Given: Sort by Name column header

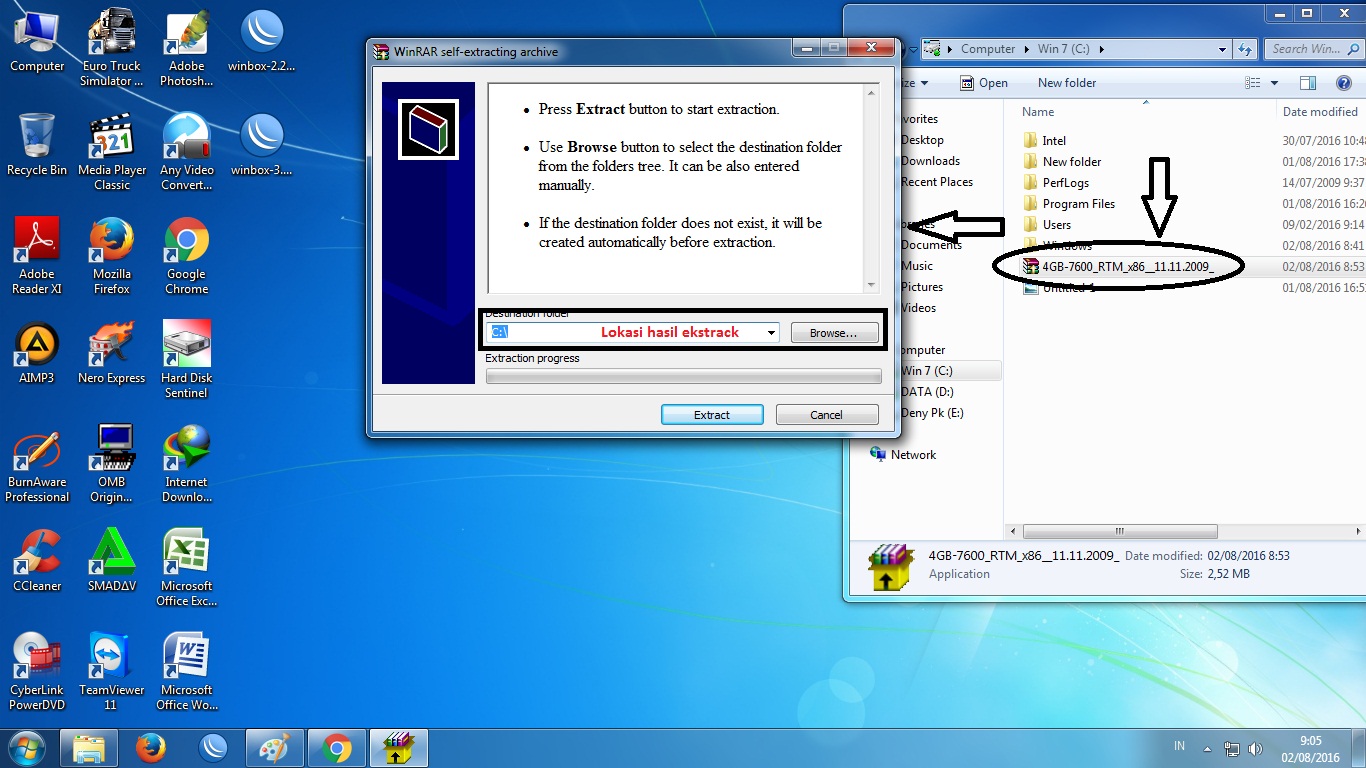Looking at the screenshot, I should click(1038, 112).
